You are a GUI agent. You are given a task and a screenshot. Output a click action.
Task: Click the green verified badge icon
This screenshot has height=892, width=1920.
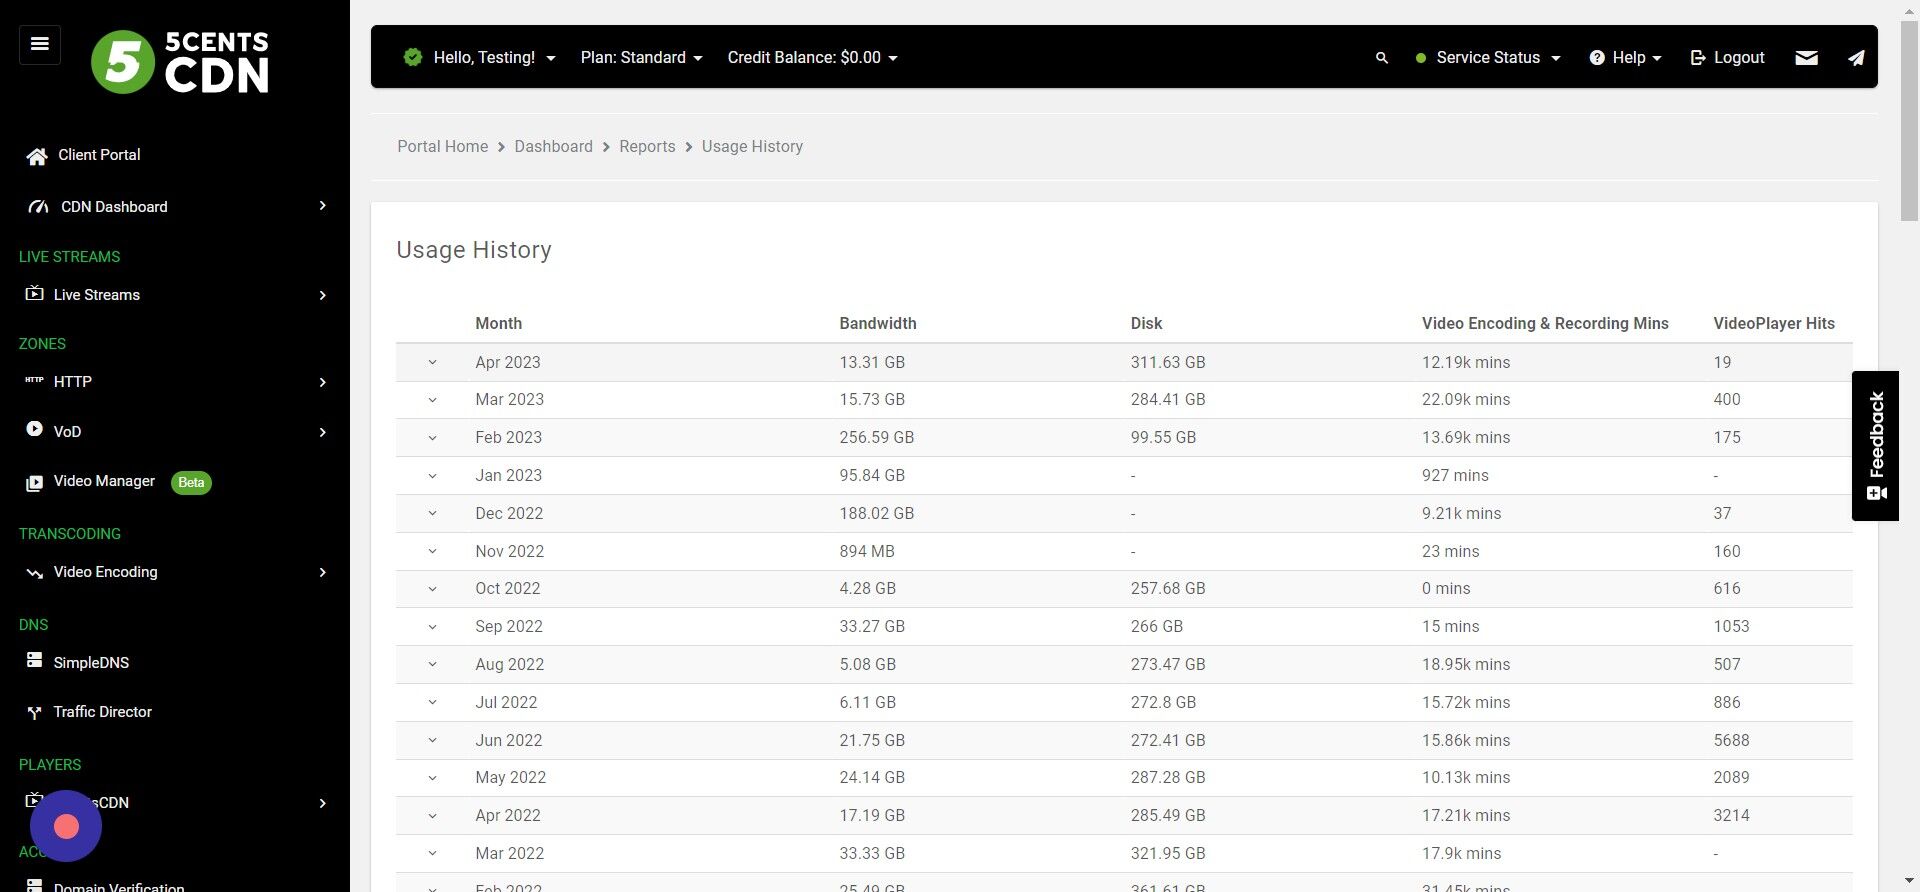413,57
